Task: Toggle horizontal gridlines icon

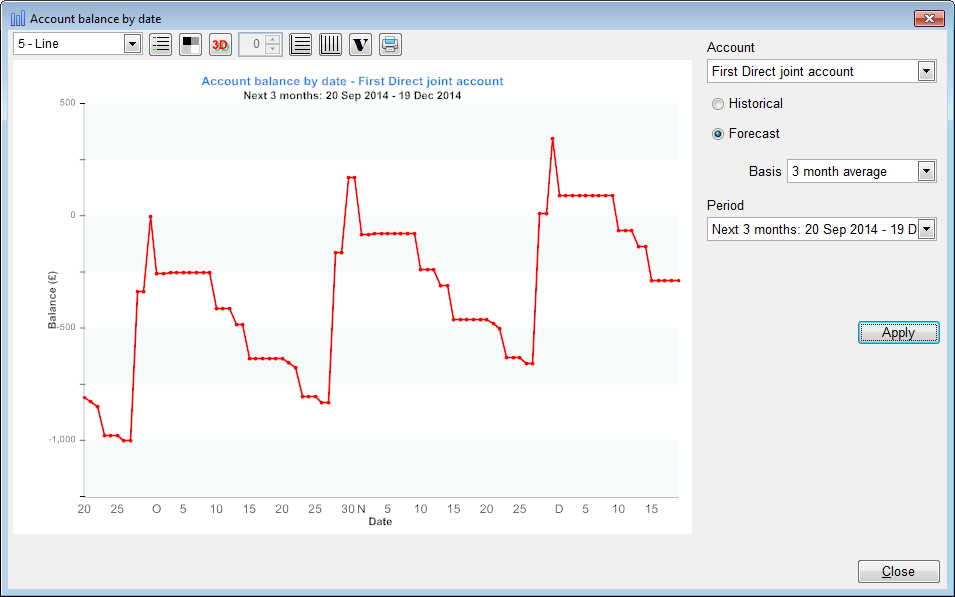Action: point(300,44)
